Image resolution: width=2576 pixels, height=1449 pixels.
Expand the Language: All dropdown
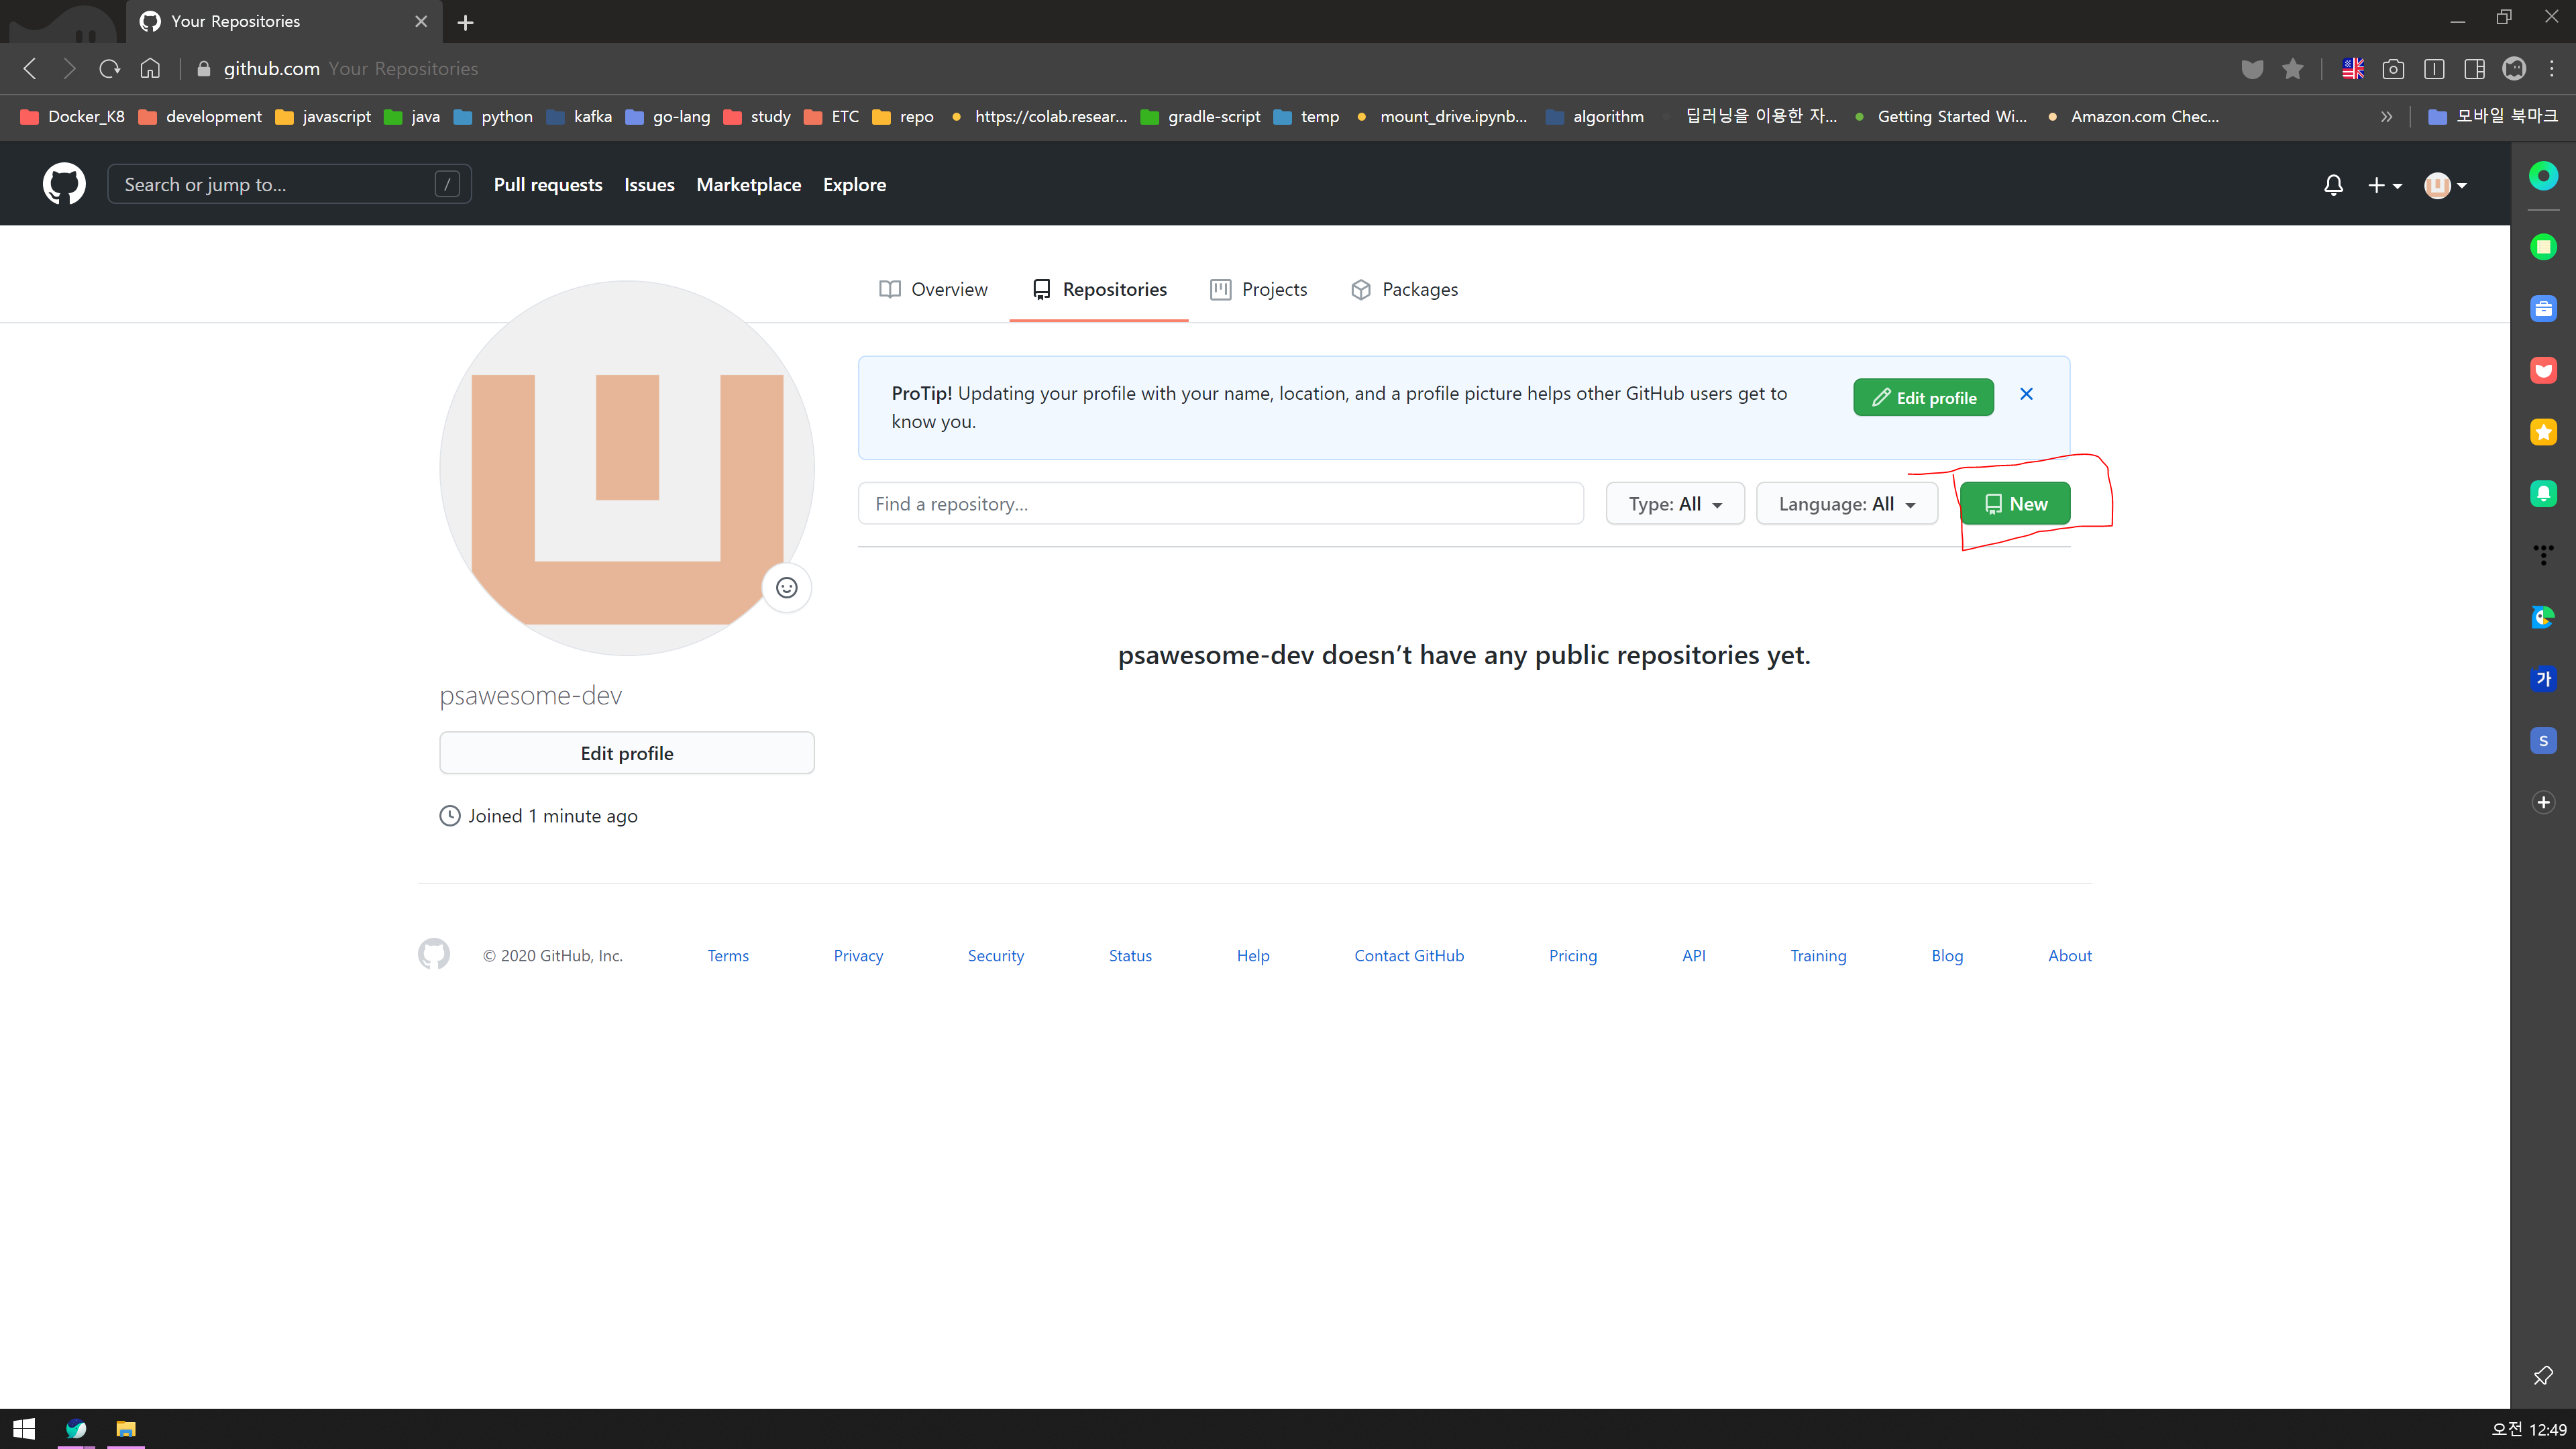click(x=1846, y=504)
